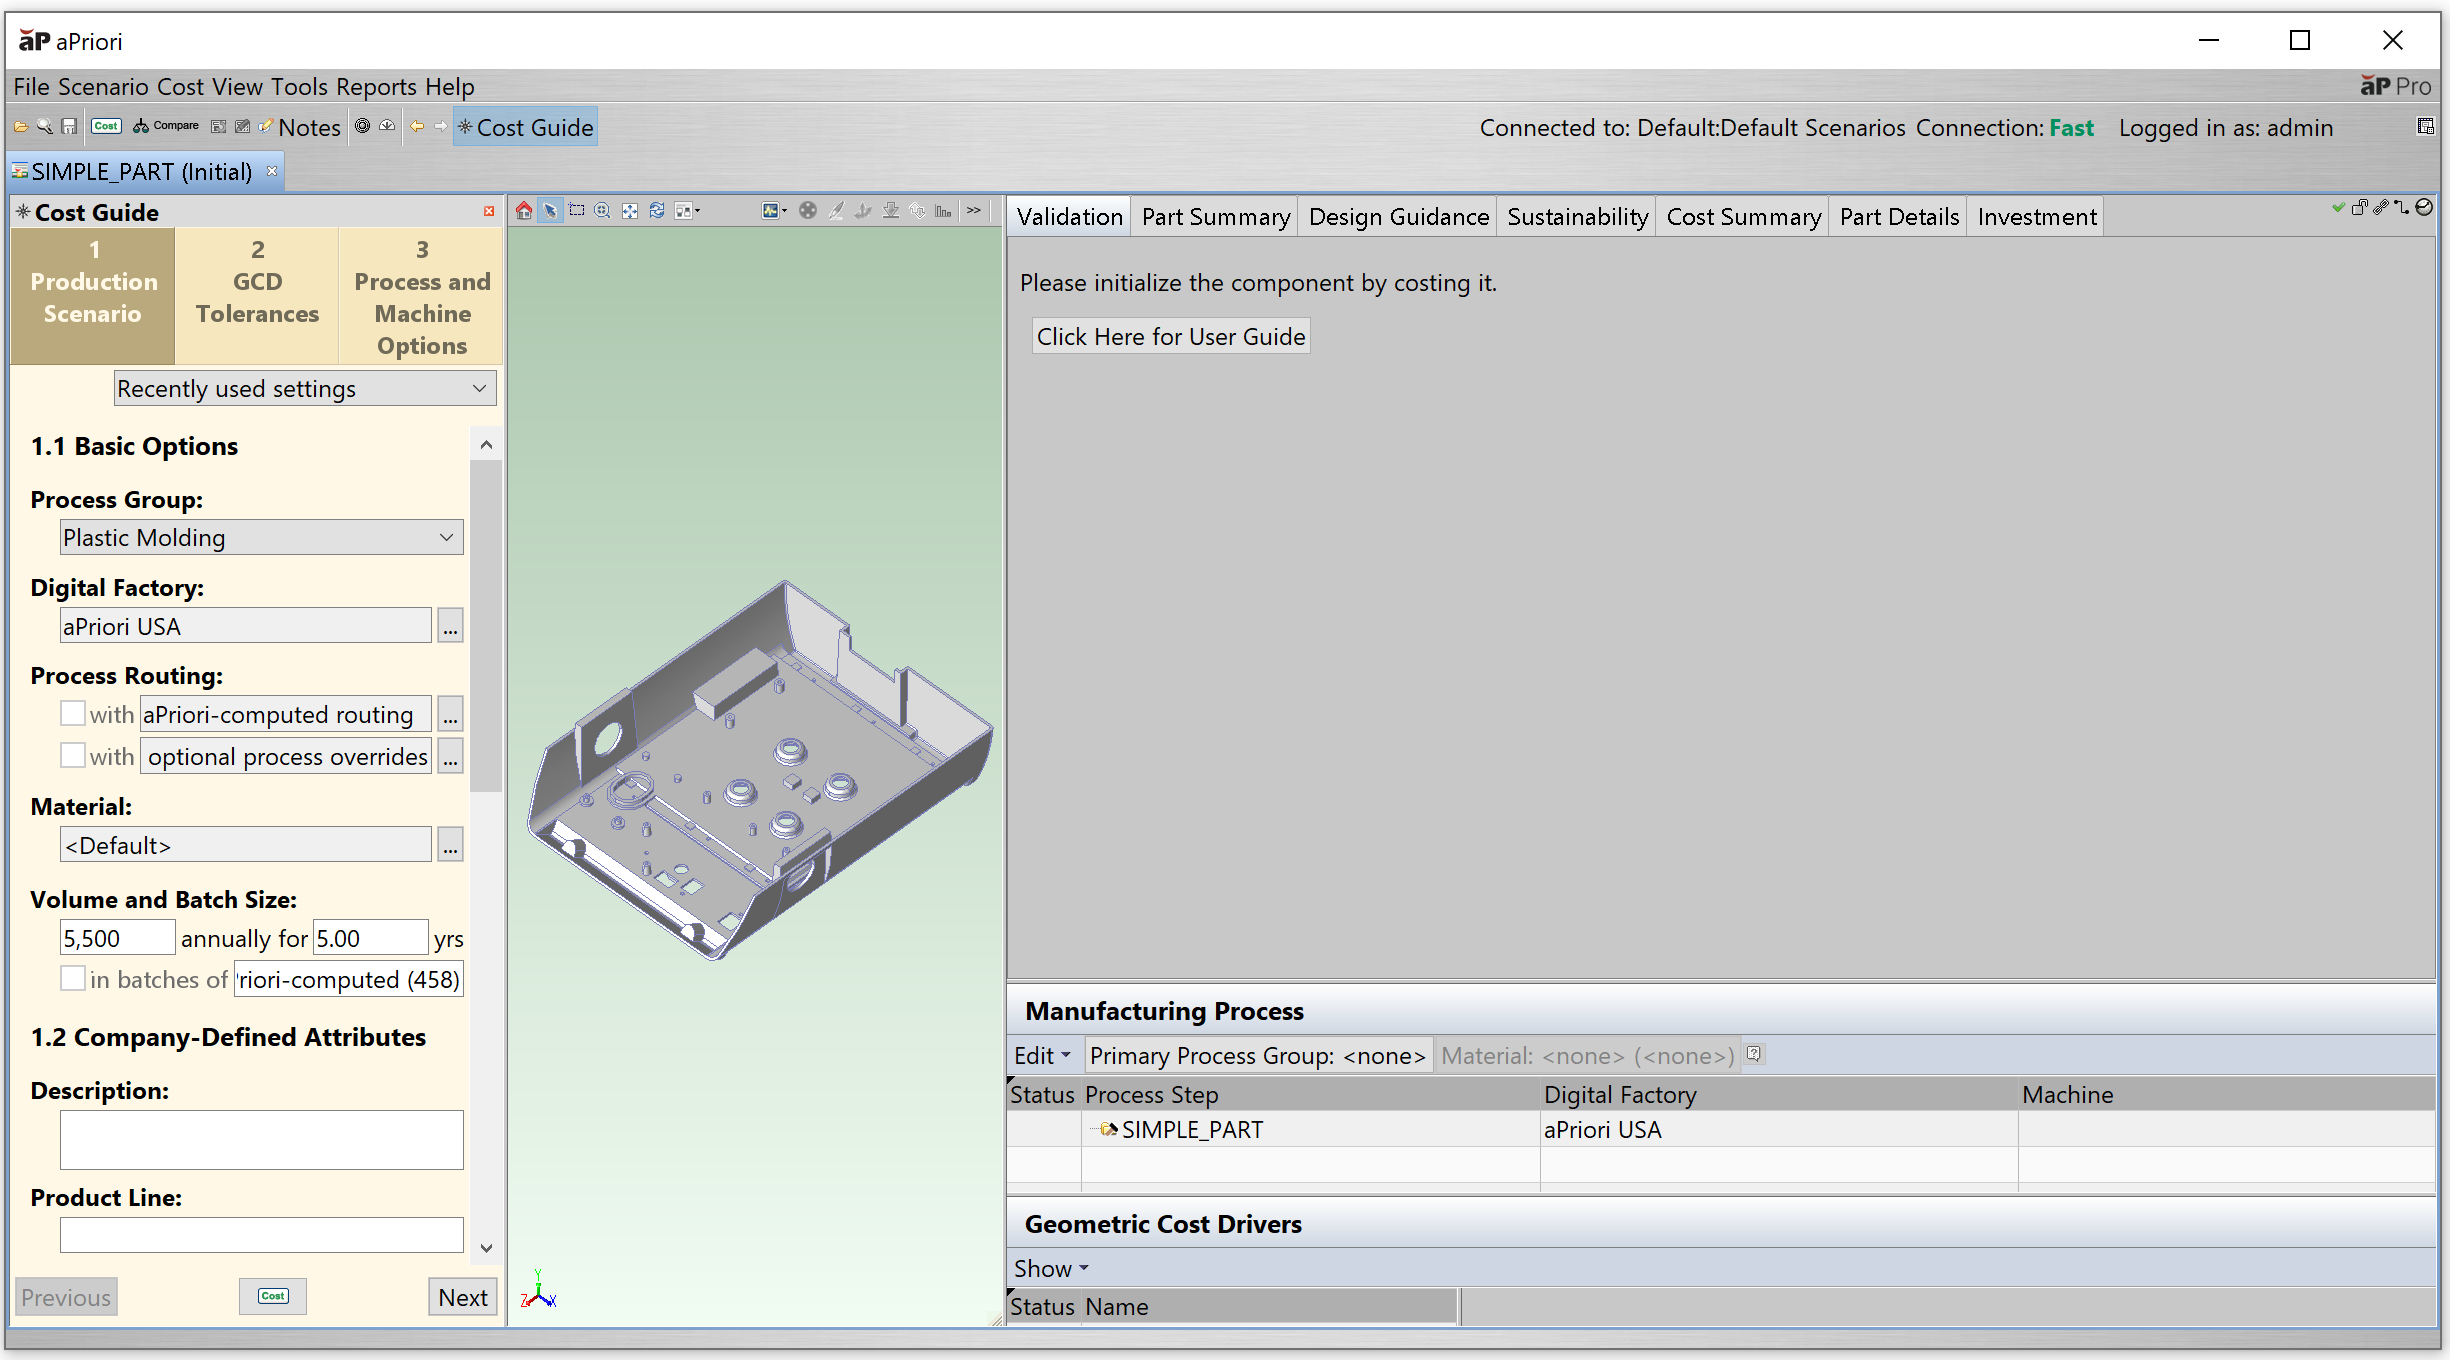The height and width of the screenshot is (1360, 2450).
Task: Click the chain link icon
Action: pyautogui.click(x=2381, y=208)
